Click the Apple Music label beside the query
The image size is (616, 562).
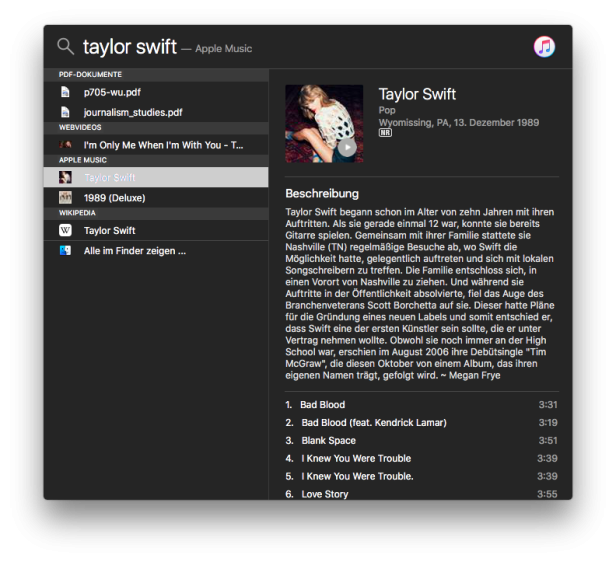224,49
